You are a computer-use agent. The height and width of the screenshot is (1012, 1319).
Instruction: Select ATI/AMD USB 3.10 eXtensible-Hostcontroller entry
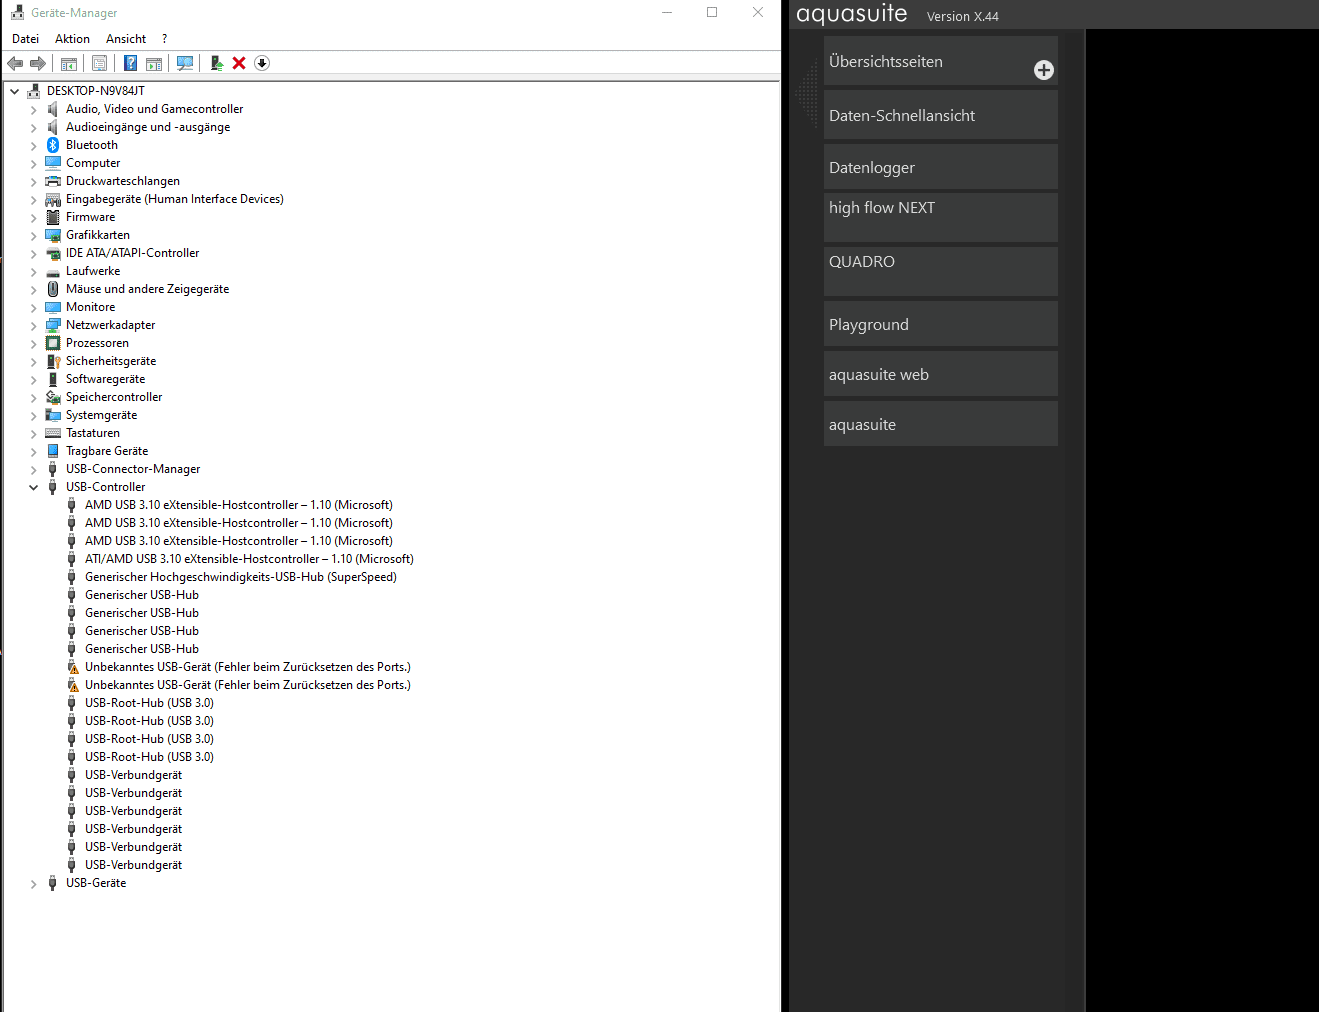[x=249, y=559]
